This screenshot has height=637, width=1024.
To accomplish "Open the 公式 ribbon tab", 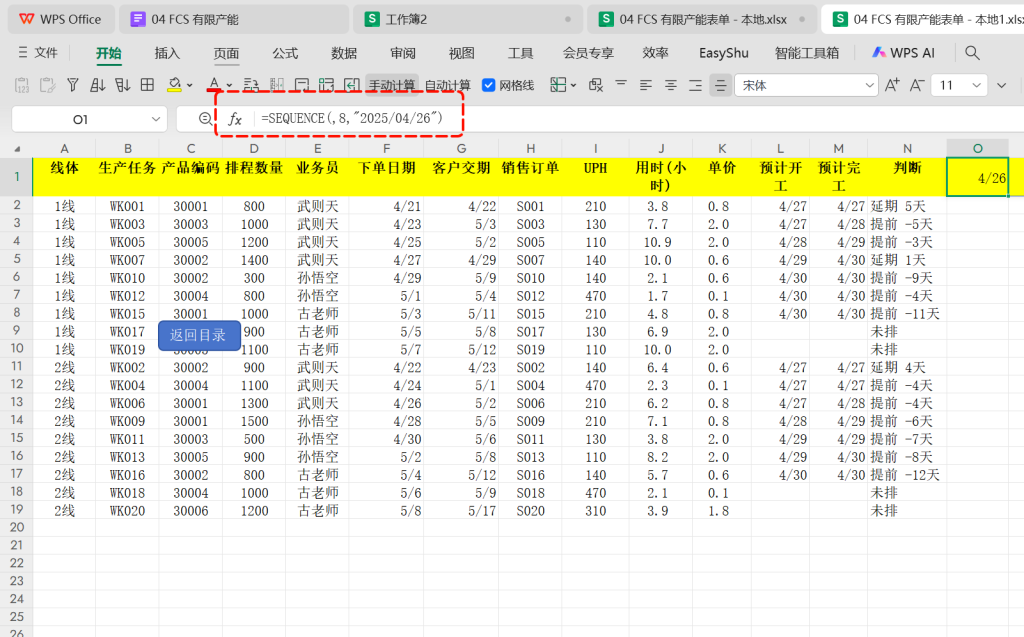I will (x=285, y=53).
